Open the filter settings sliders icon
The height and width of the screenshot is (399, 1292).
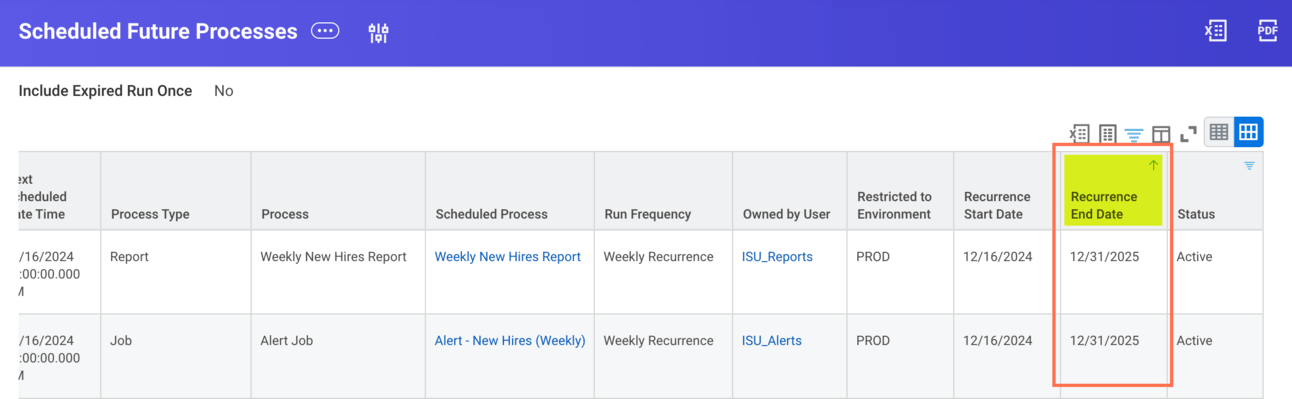click(x=378, y=33)
